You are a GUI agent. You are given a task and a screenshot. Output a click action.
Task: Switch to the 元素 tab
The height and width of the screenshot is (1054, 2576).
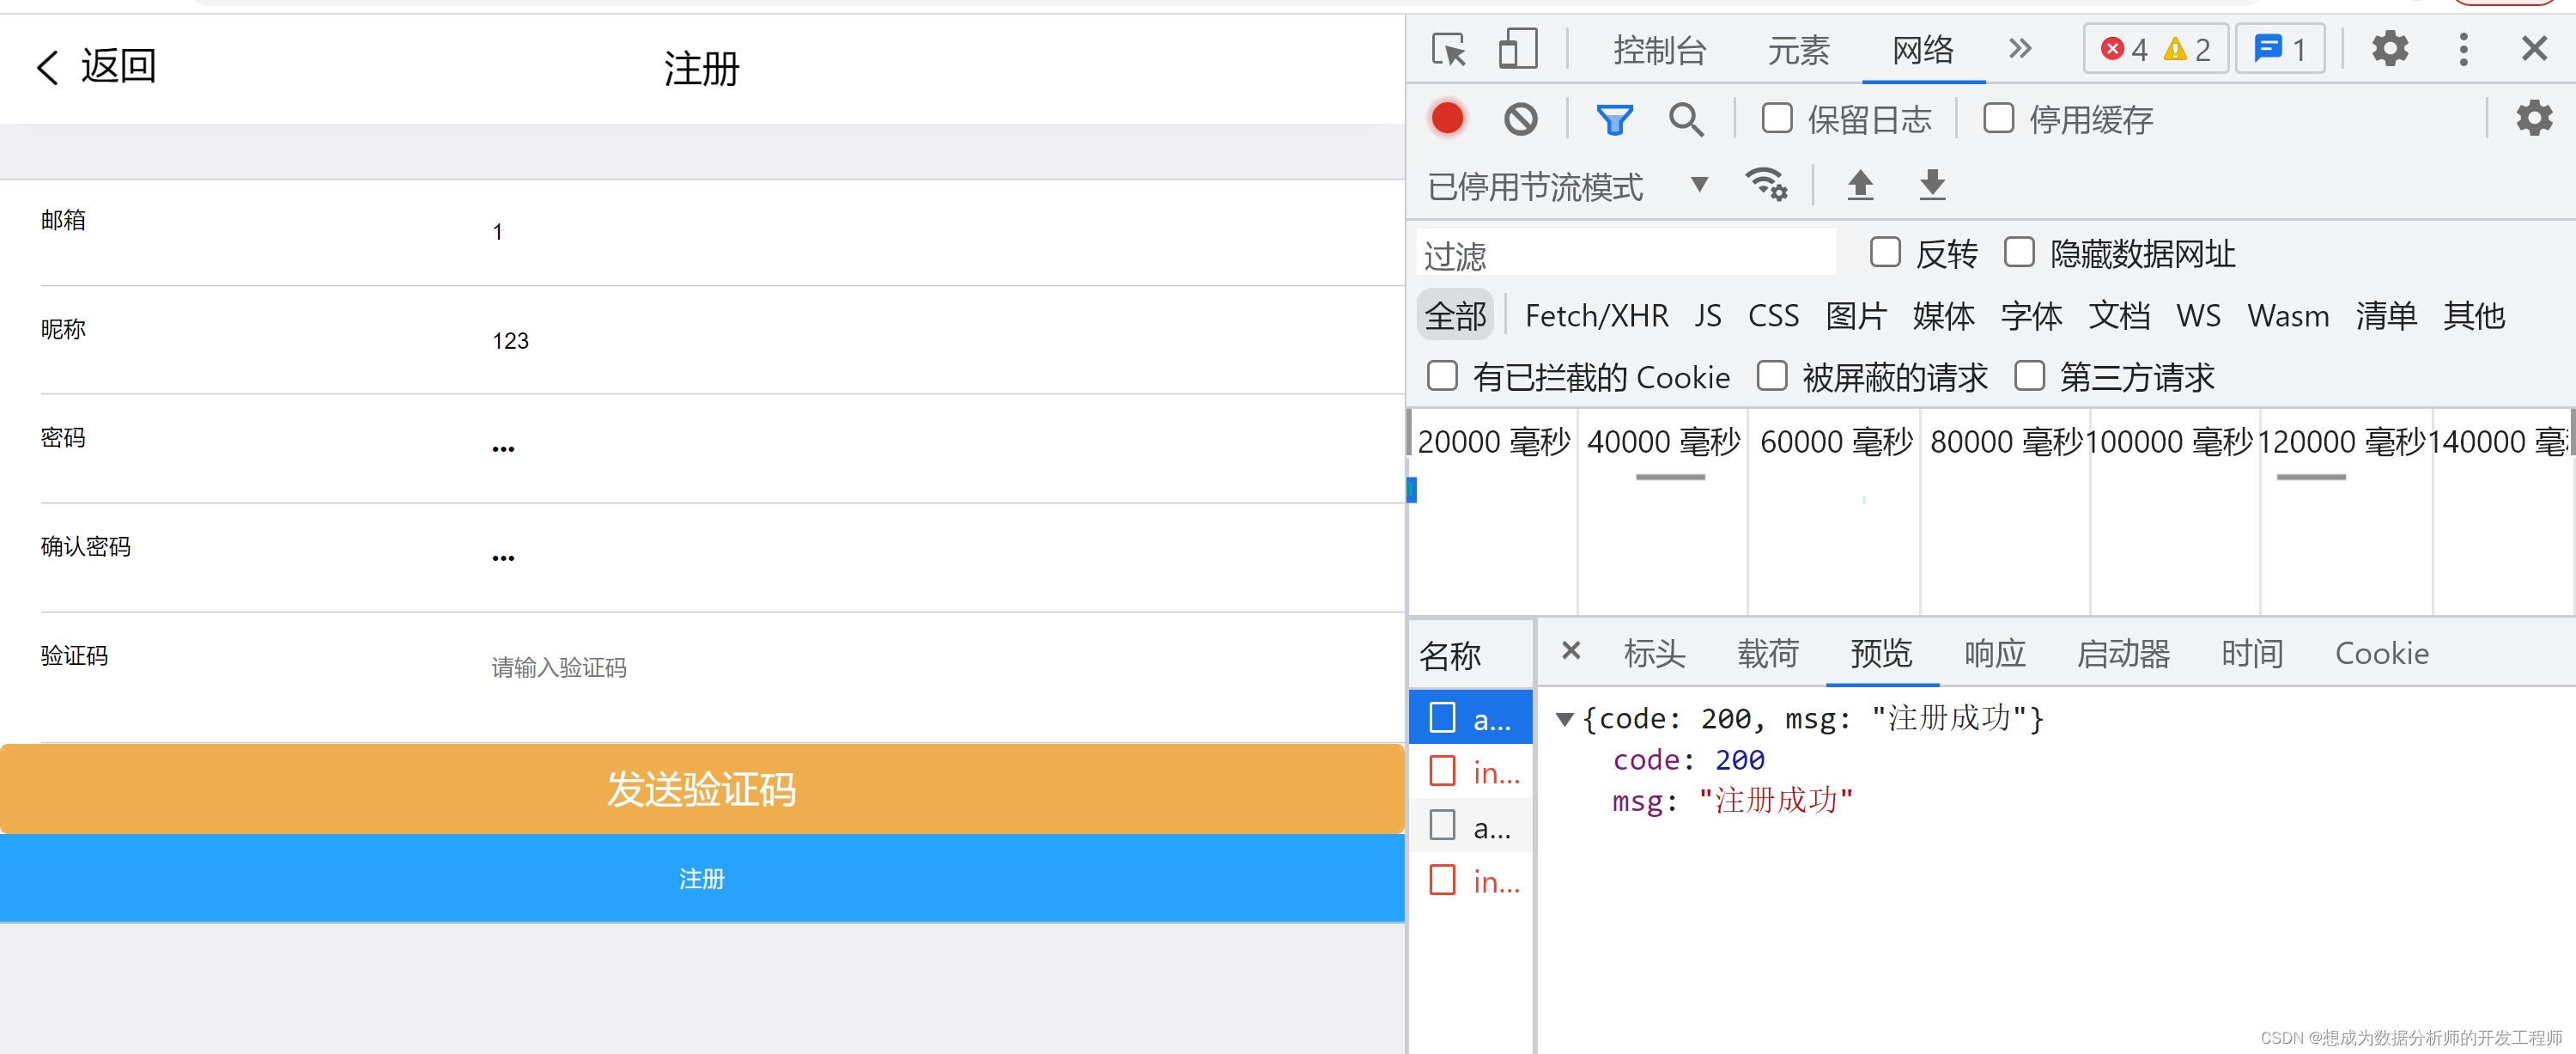1798,50
